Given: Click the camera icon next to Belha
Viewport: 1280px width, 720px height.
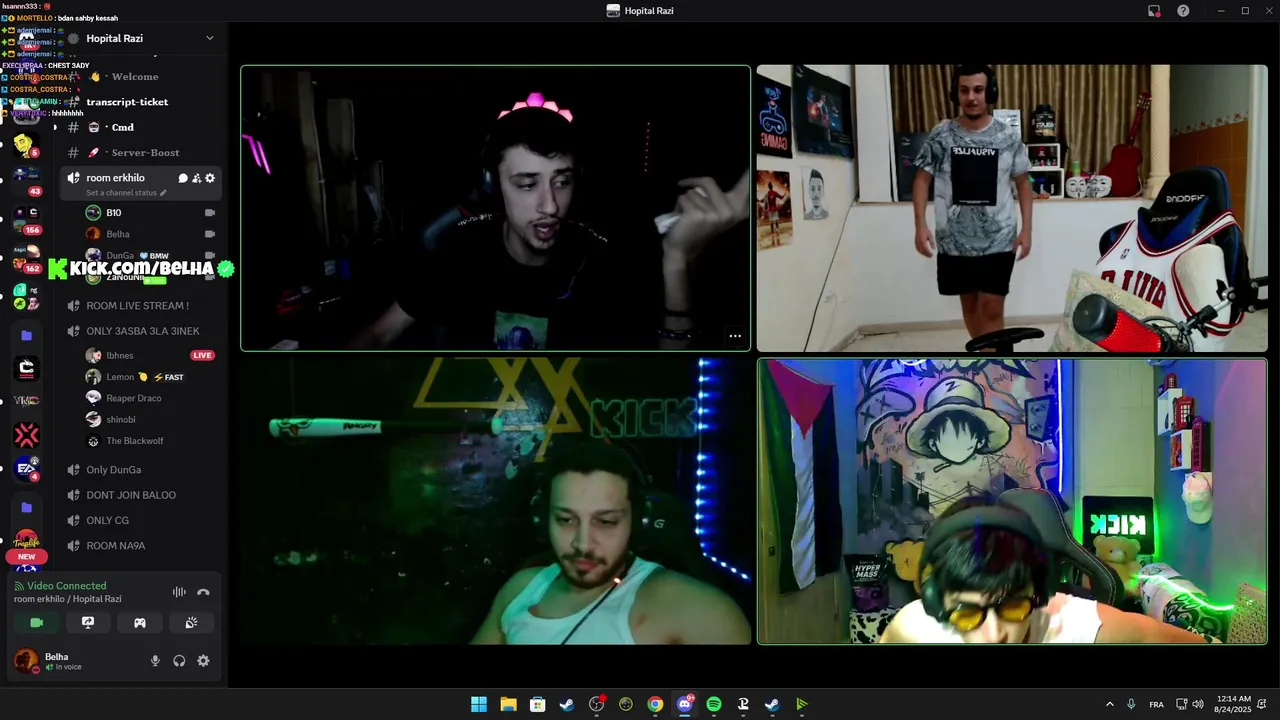Looking at the screenshot, I should 210,234.
